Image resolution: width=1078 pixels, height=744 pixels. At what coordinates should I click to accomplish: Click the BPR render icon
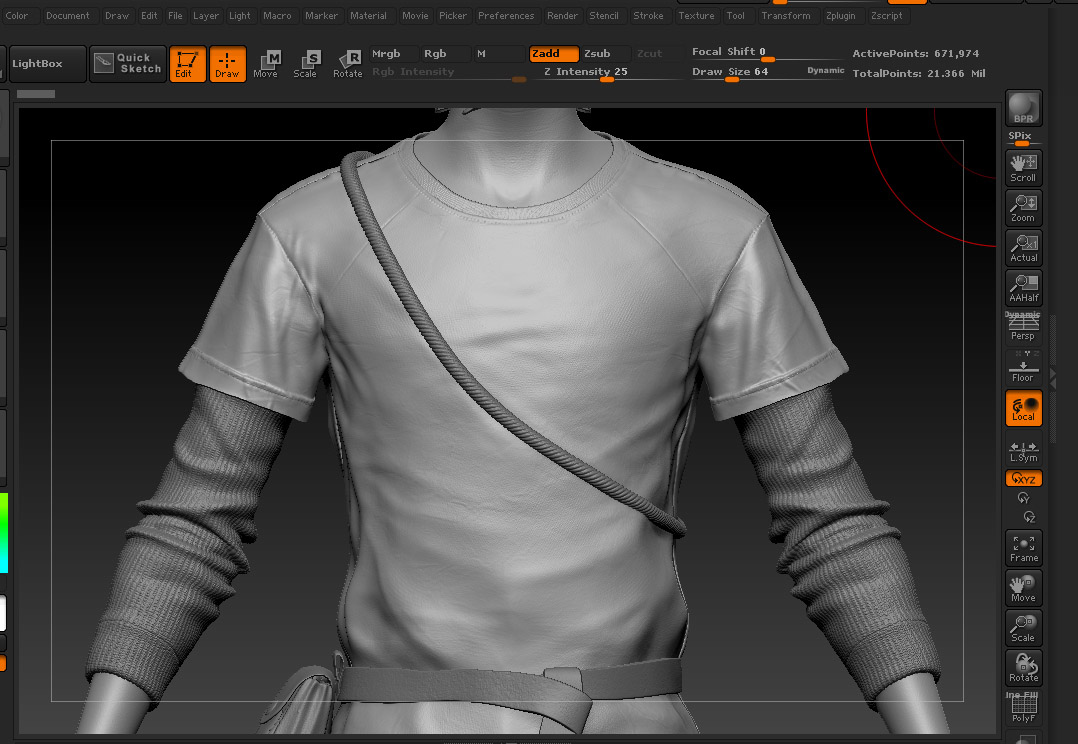coord(1023,108)
